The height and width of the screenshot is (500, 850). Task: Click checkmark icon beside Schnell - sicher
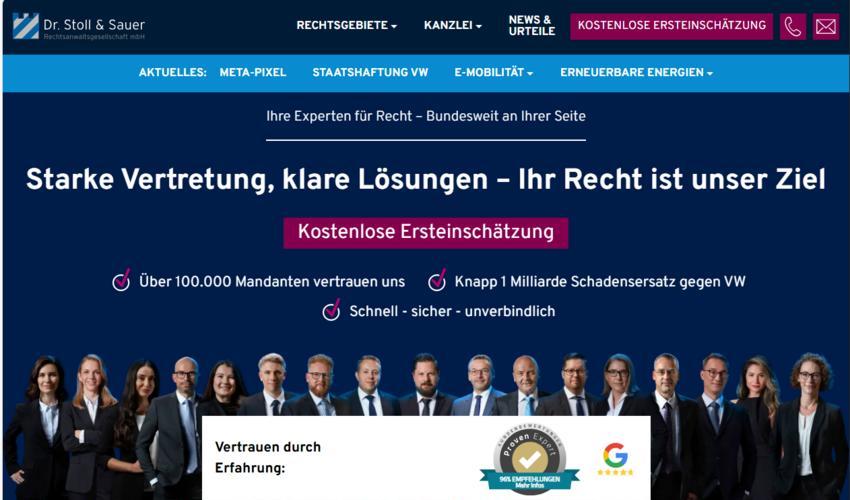click(331, 310)
